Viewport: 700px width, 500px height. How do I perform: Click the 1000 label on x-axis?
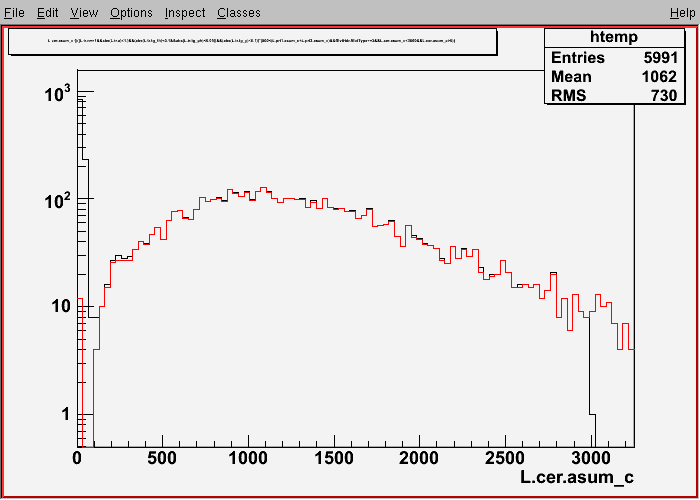[x=248, y=458]
